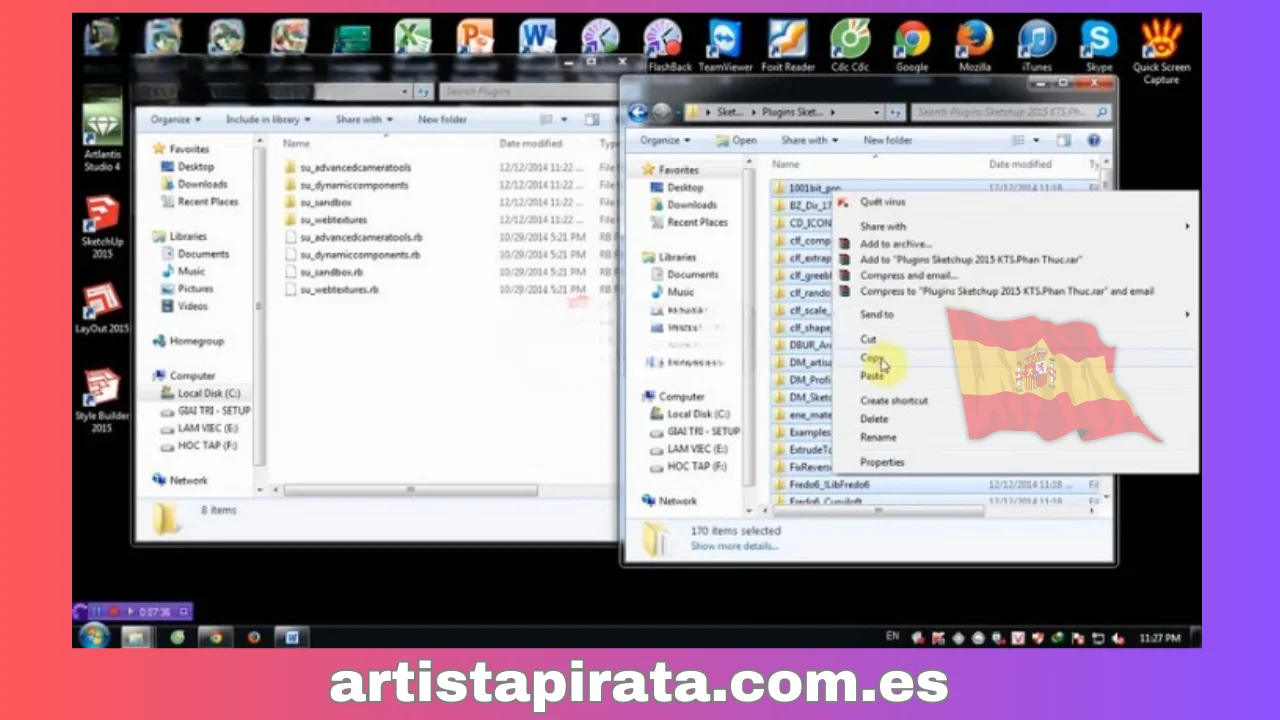Click New folder in the front window
Screen dimensions: 1280x720
click(888, 141)
